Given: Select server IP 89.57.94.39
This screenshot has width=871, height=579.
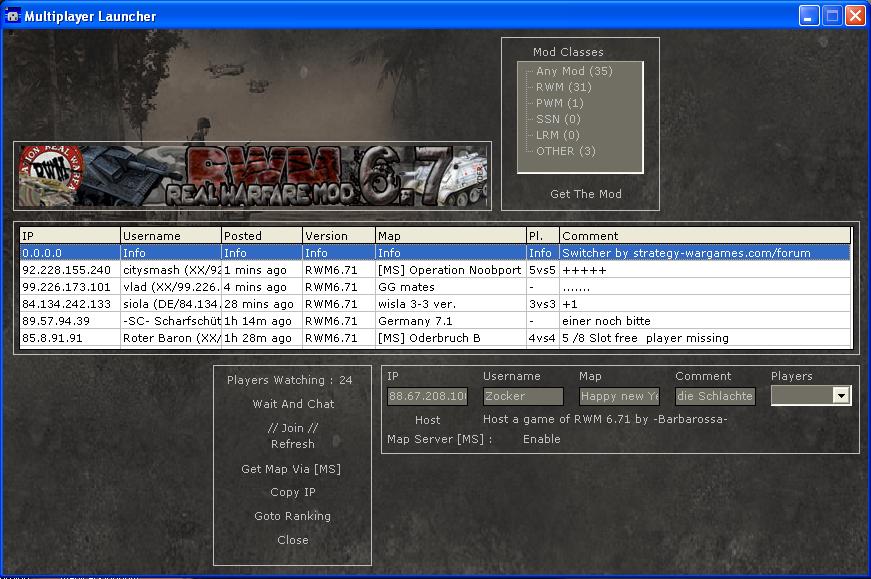Looking at the screenshot, I should (x=56, y=321).
